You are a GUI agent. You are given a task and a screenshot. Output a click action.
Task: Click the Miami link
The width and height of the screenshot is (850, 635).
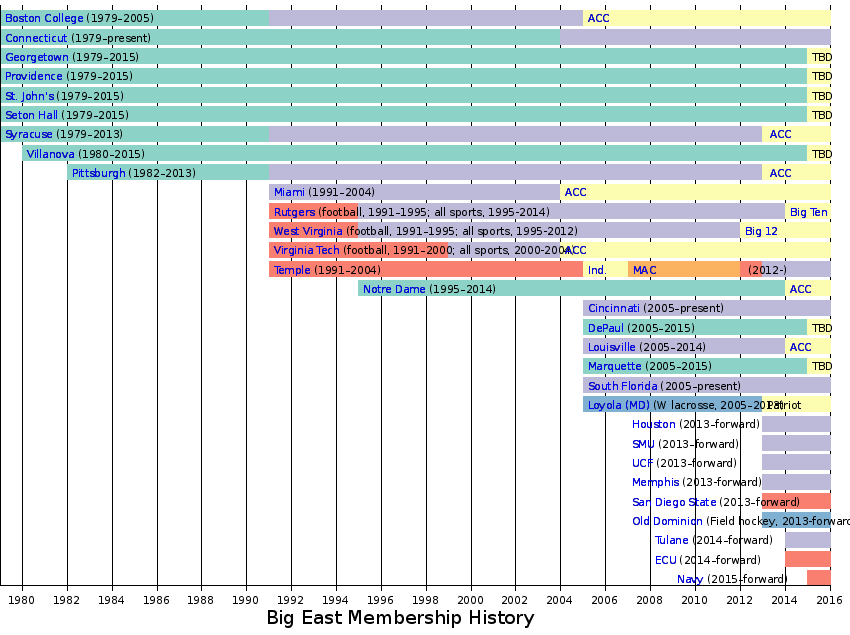point(289,192)
